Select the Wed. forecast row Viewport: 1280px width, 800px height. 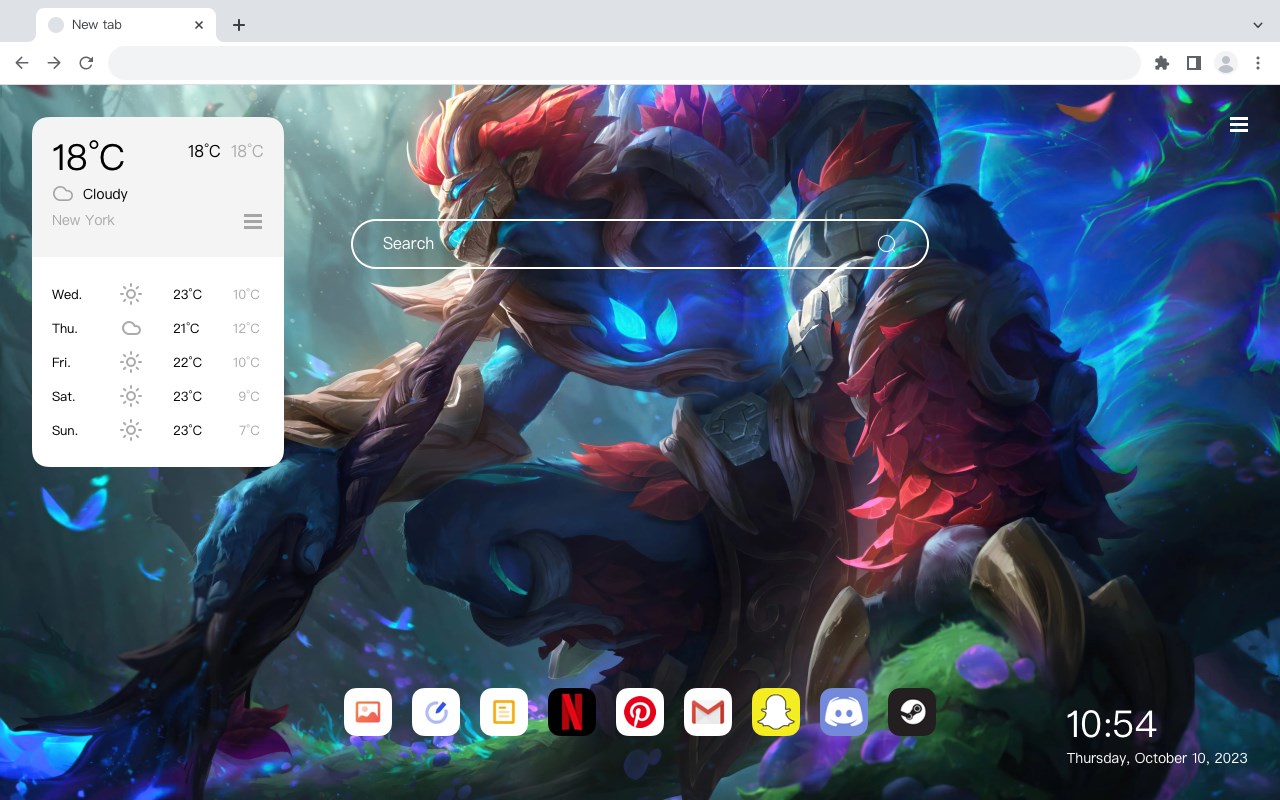tap(158, 294)
